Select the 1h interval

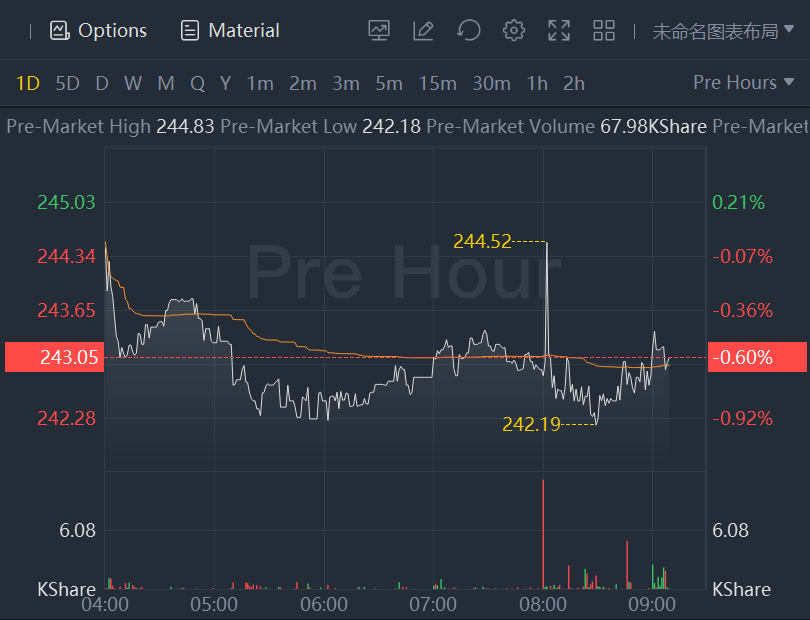(x=538, y=84)
